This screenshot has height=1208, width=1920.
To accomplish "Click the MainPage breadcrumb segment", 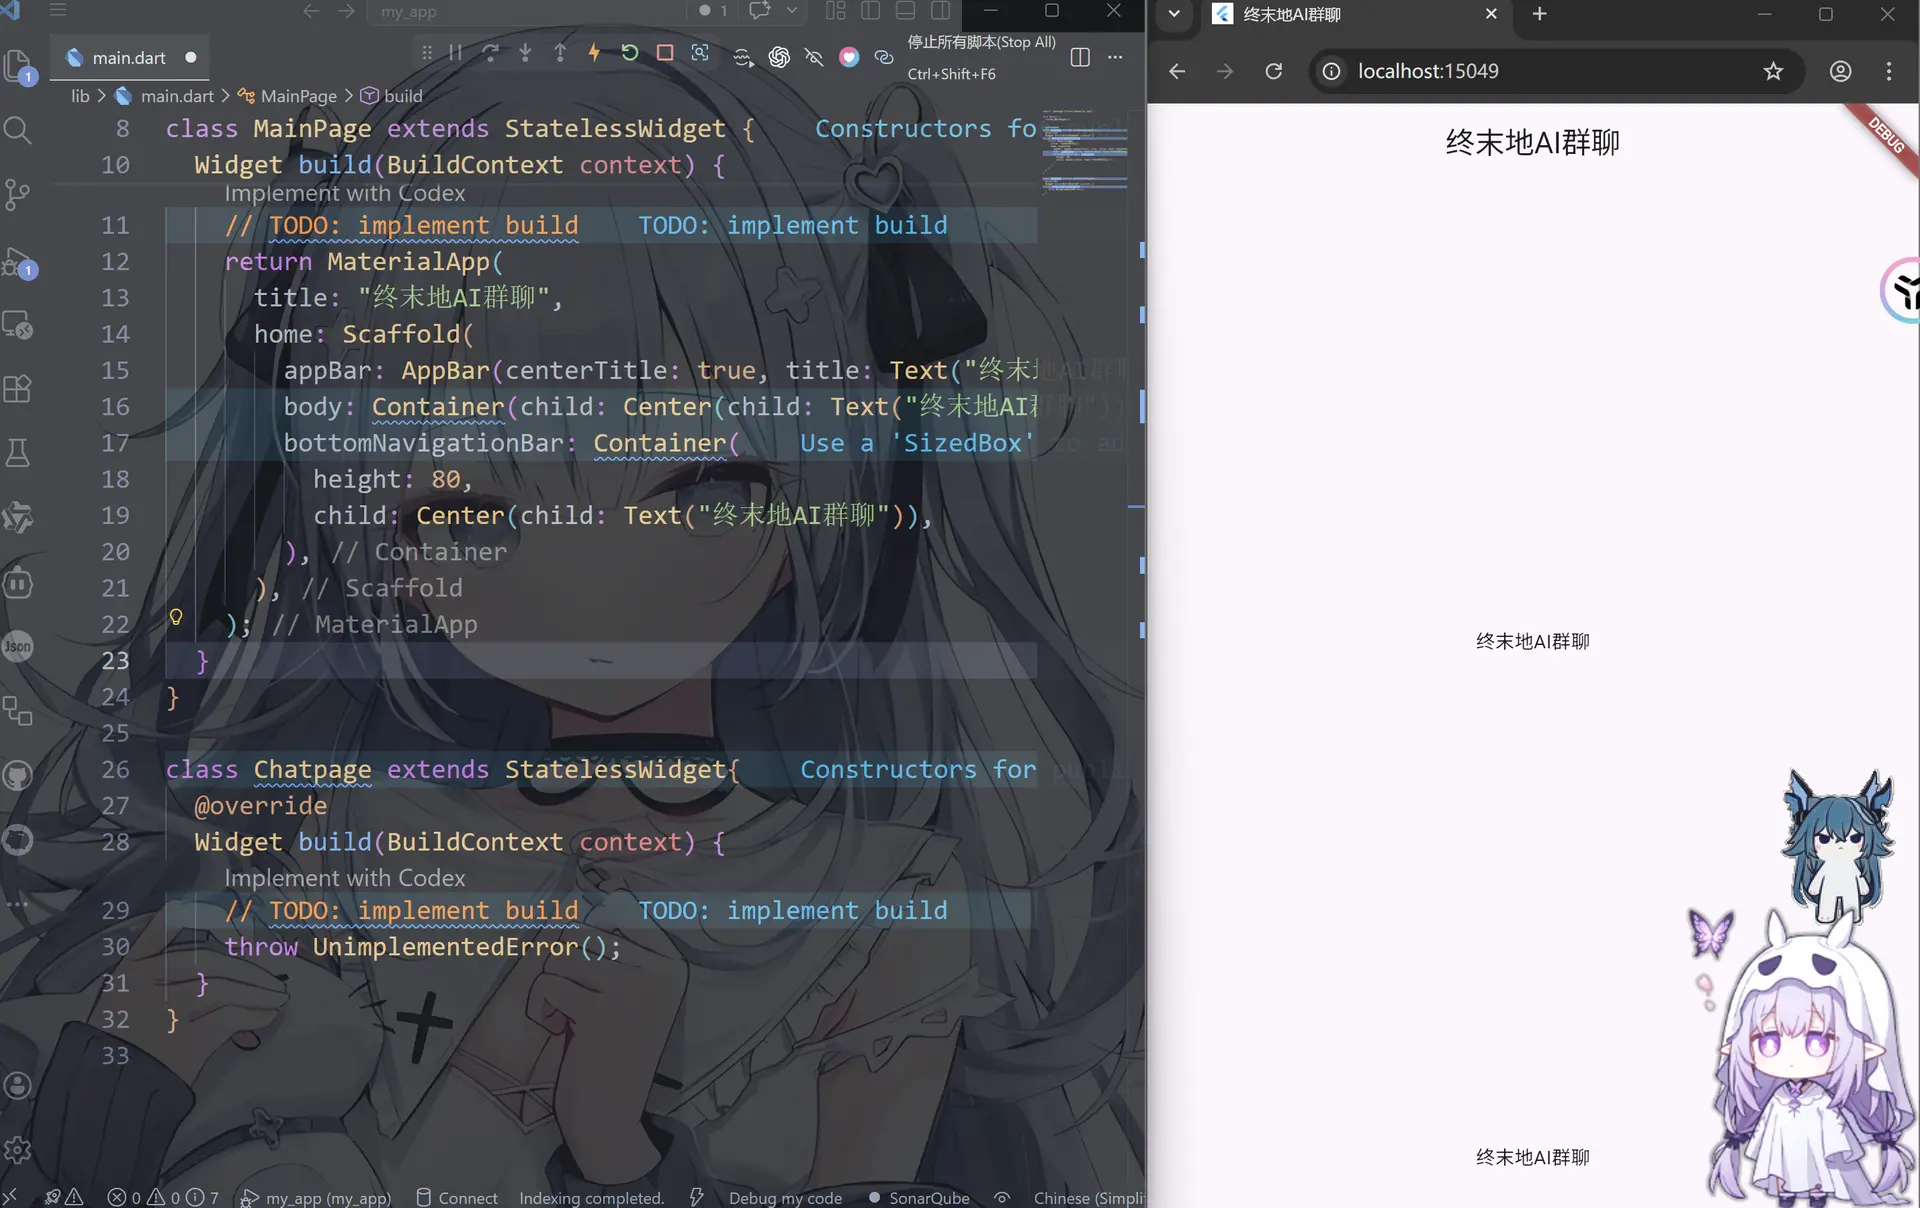I will click(x=298, y=96).
